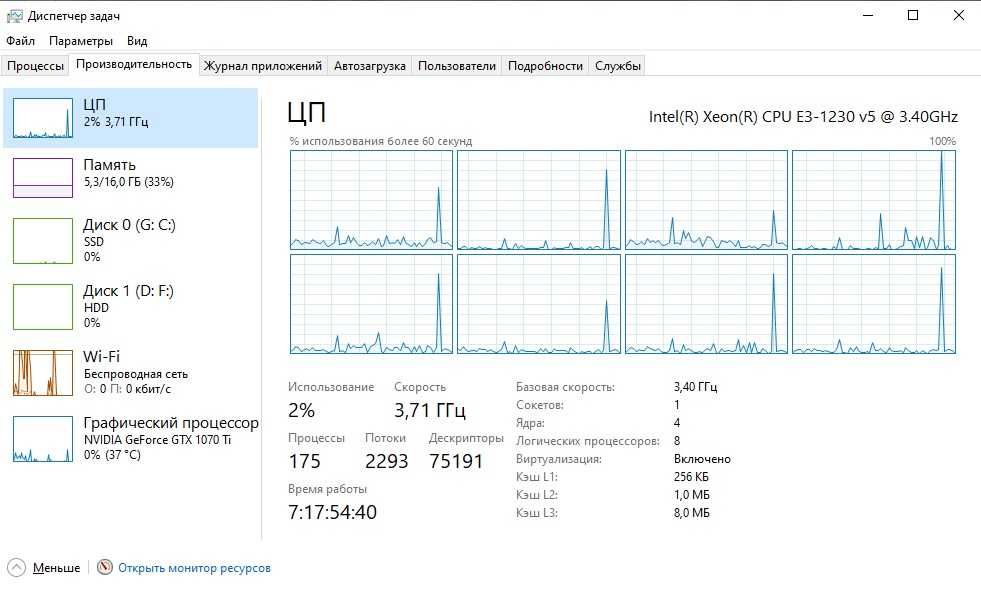This screenshot has height=590, width=981.
Task: Switch to the Пользователи tab
Action: (x=457, y=65)
